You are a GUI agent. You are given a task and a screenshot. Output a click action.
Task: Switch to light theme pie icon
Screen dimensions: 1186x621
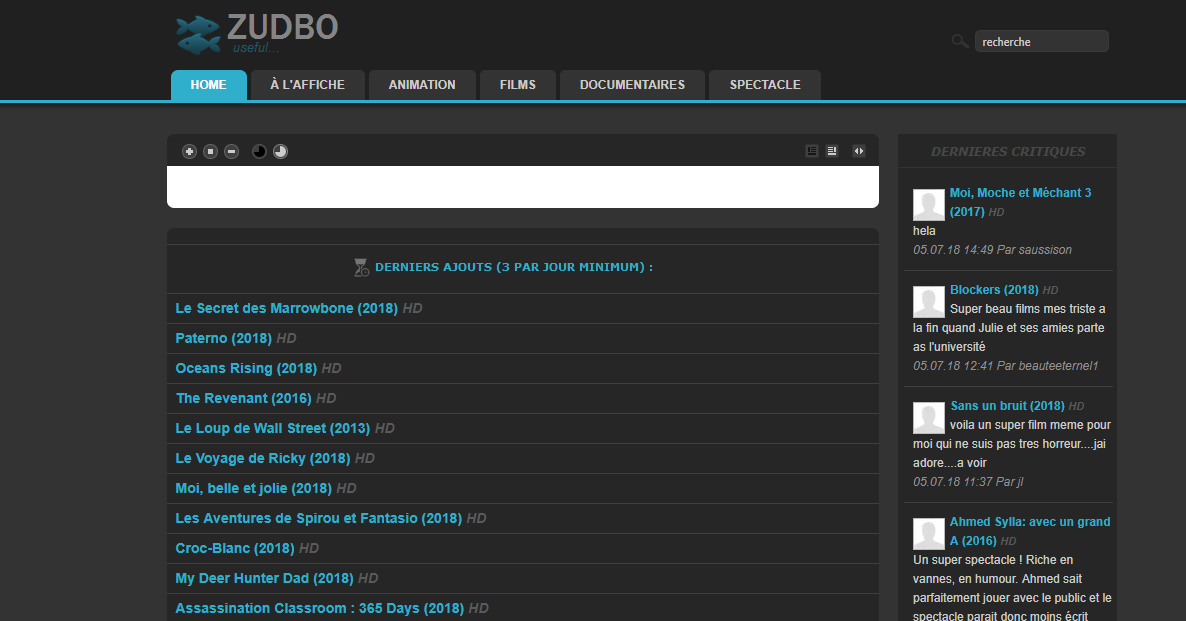click(x=281, y=151)
